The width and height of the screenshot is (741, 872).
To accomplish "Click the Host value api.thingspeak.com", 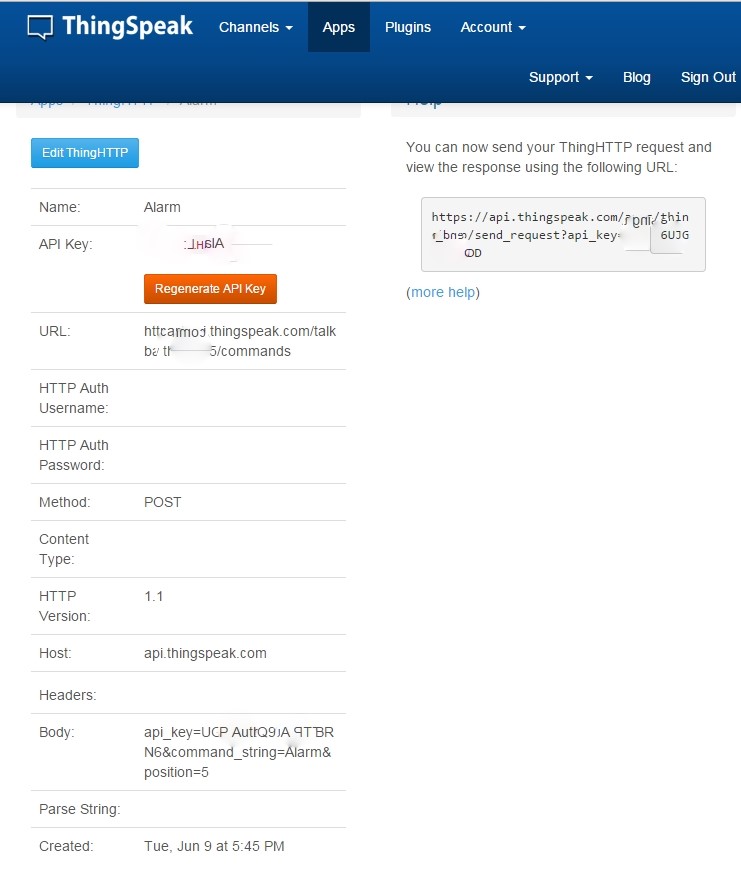I will click(x=205, y=653).
